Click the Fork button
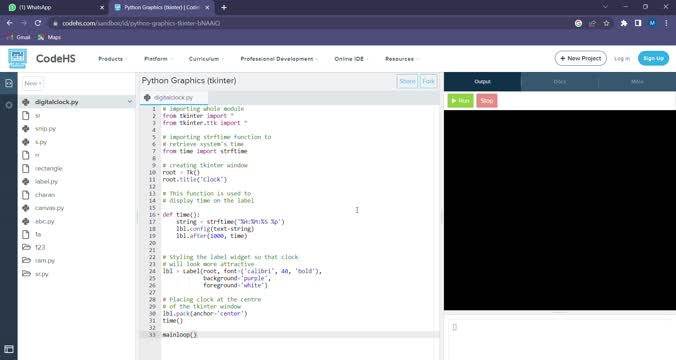The image size is (676, 360). (429, 81)
